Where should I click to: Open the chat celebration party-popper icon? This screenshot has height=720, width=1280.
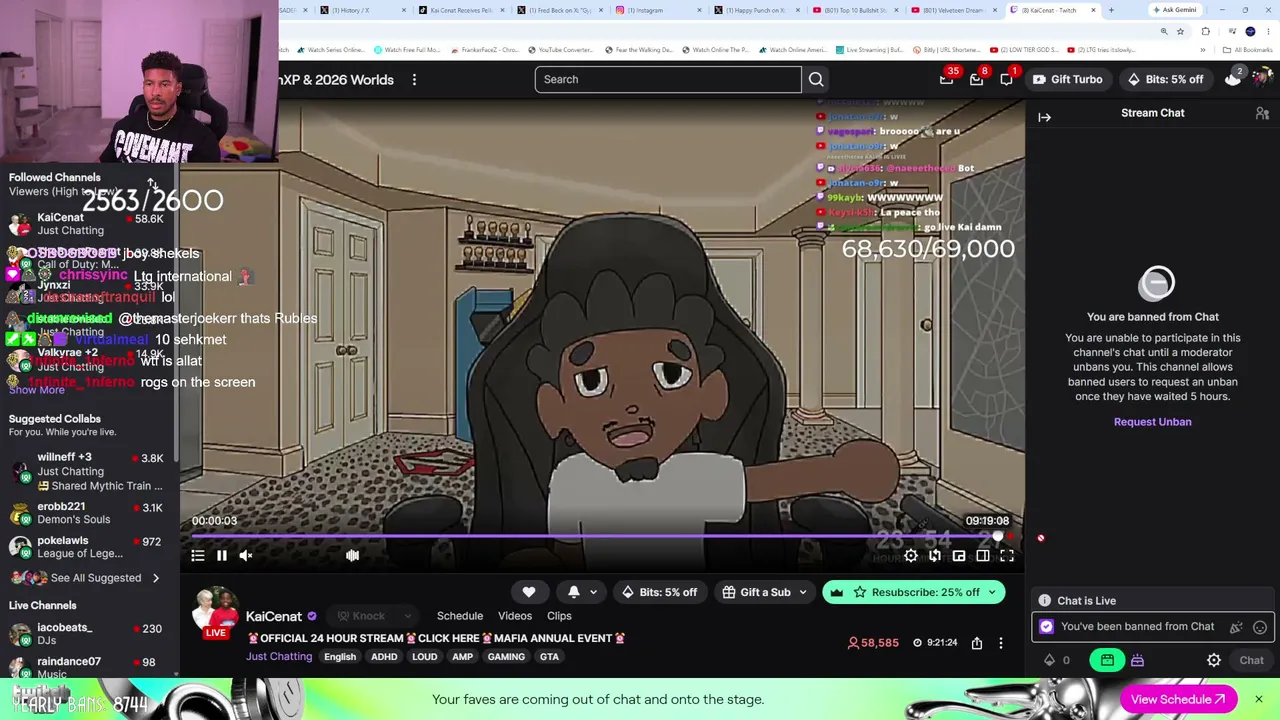pos(1236,627)
